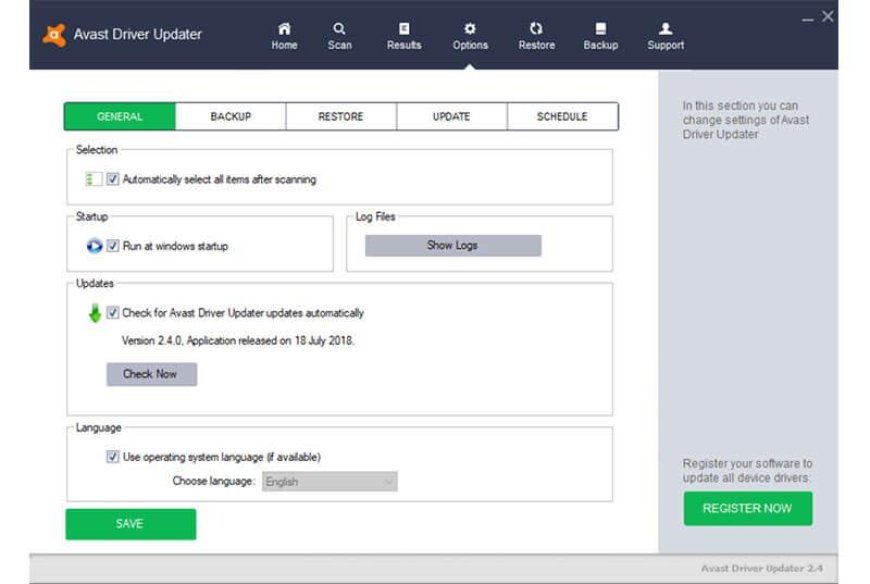Open the Choose language dropdown

[330, 481]
